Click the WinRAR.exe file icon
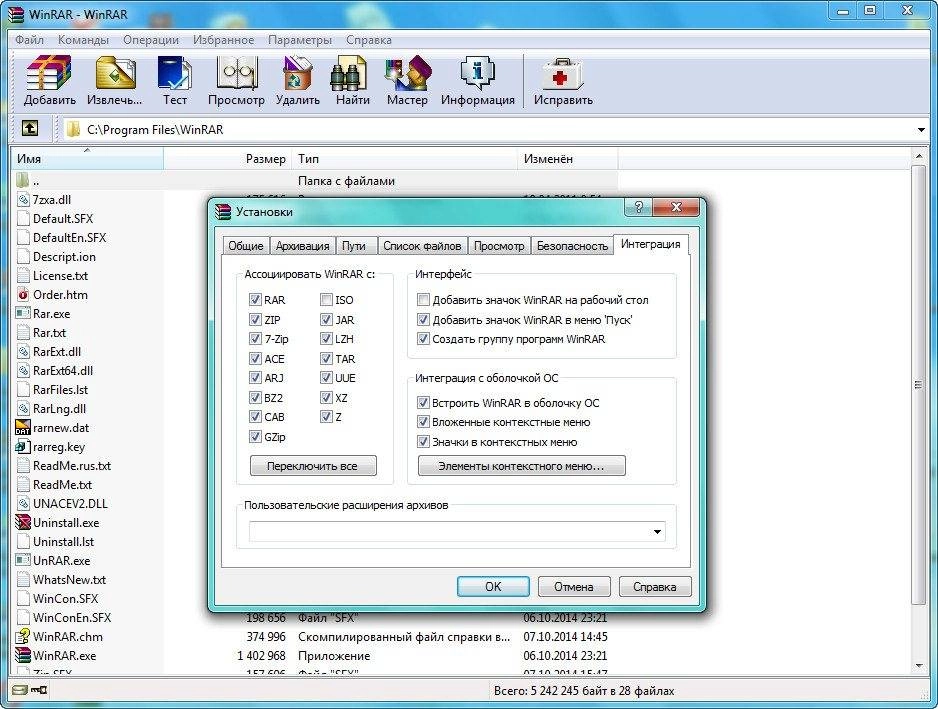This screenshot has height=709, width=938. (23, 655)
